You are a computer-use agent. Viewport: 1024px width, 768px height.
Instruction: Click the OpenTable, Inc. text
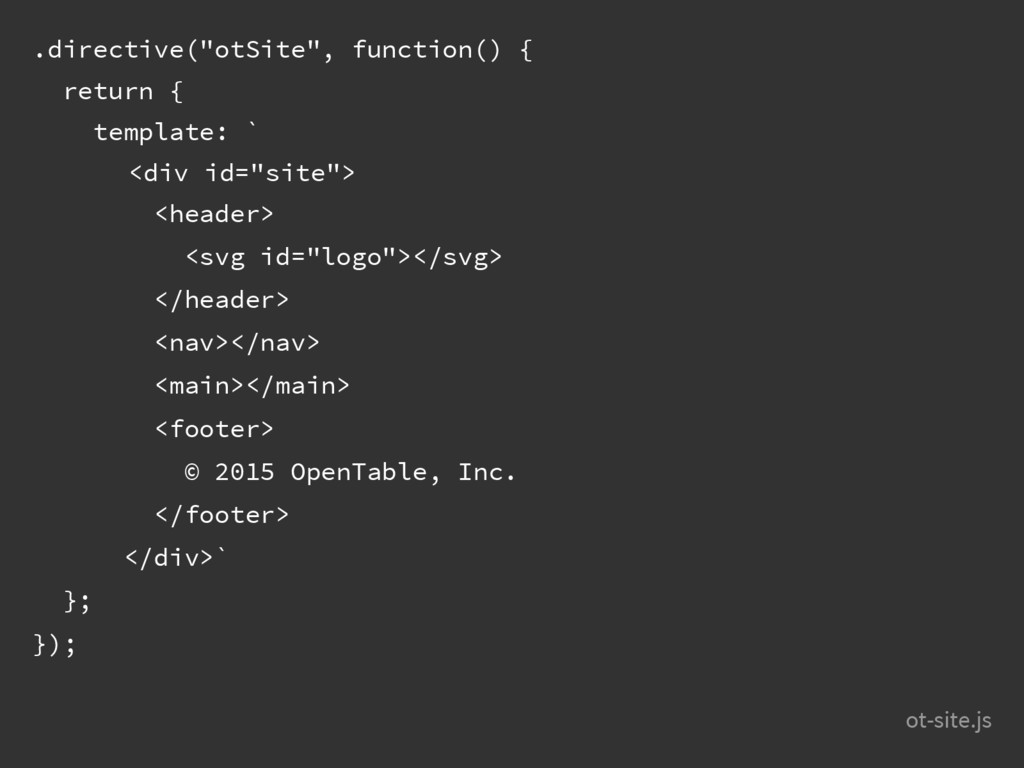403,472
